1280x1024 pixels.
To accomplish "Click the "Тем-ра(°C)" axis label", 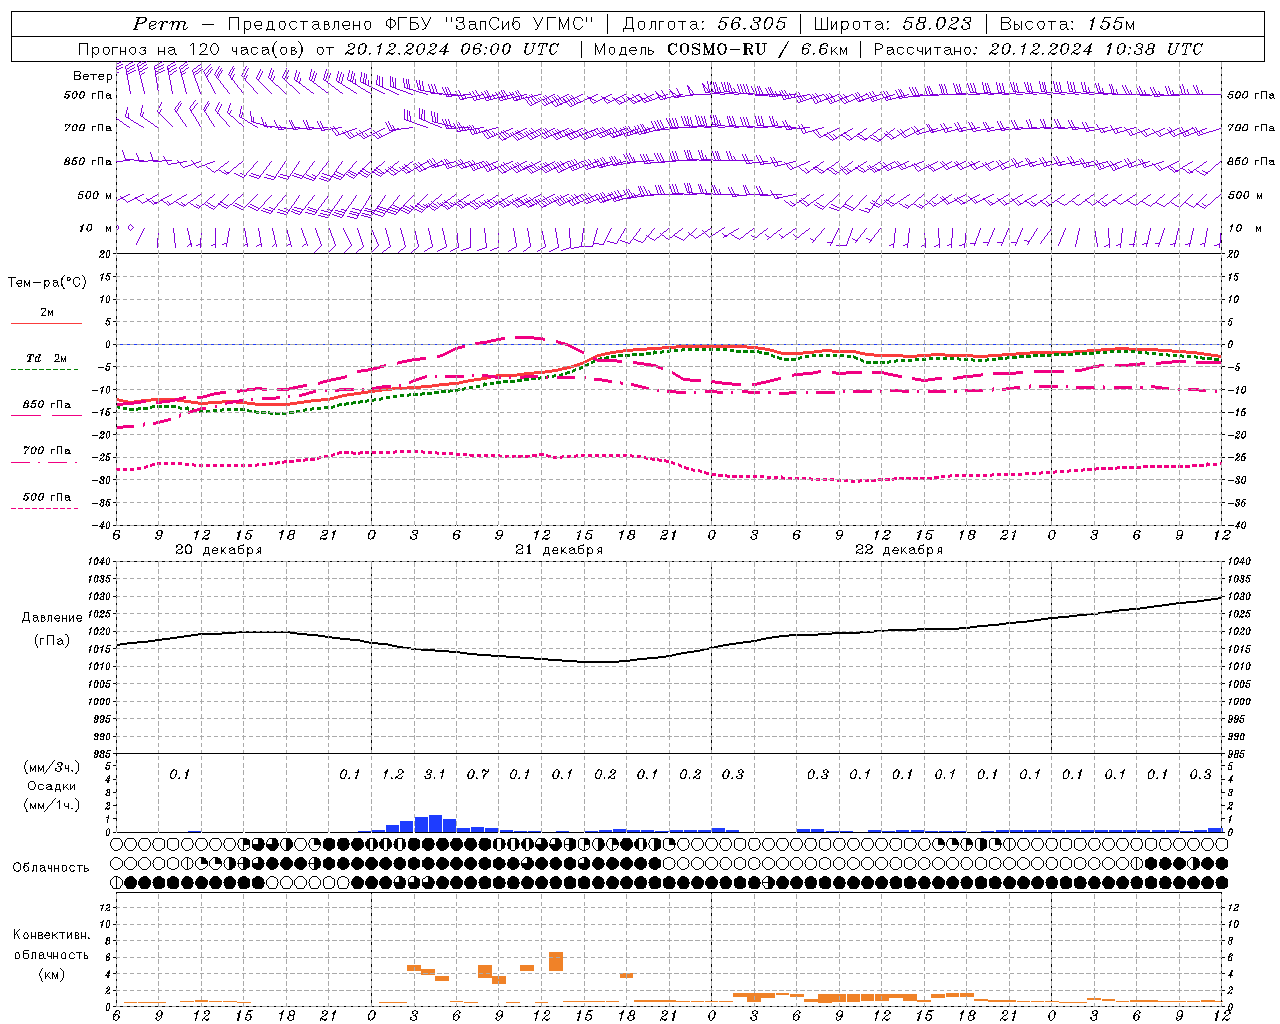I will [47, 283].
